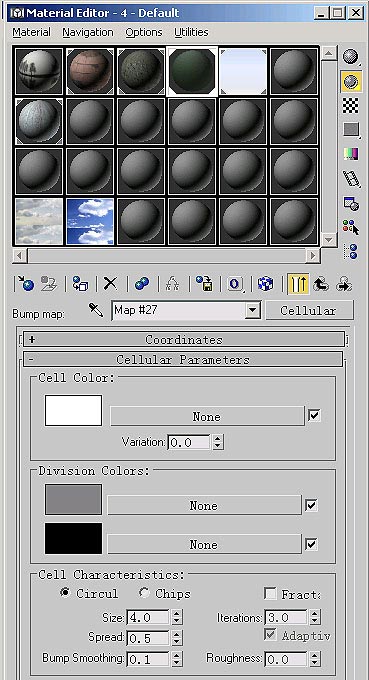Open the Material Editor Options icon
The height and width of the screenshot is (680, 369).
pos(351,203)
